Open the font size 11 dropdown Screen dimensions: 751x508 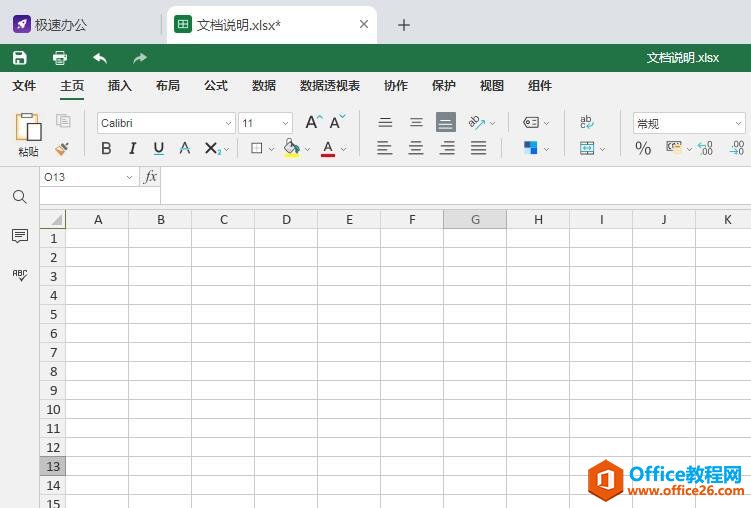[265, 123]
